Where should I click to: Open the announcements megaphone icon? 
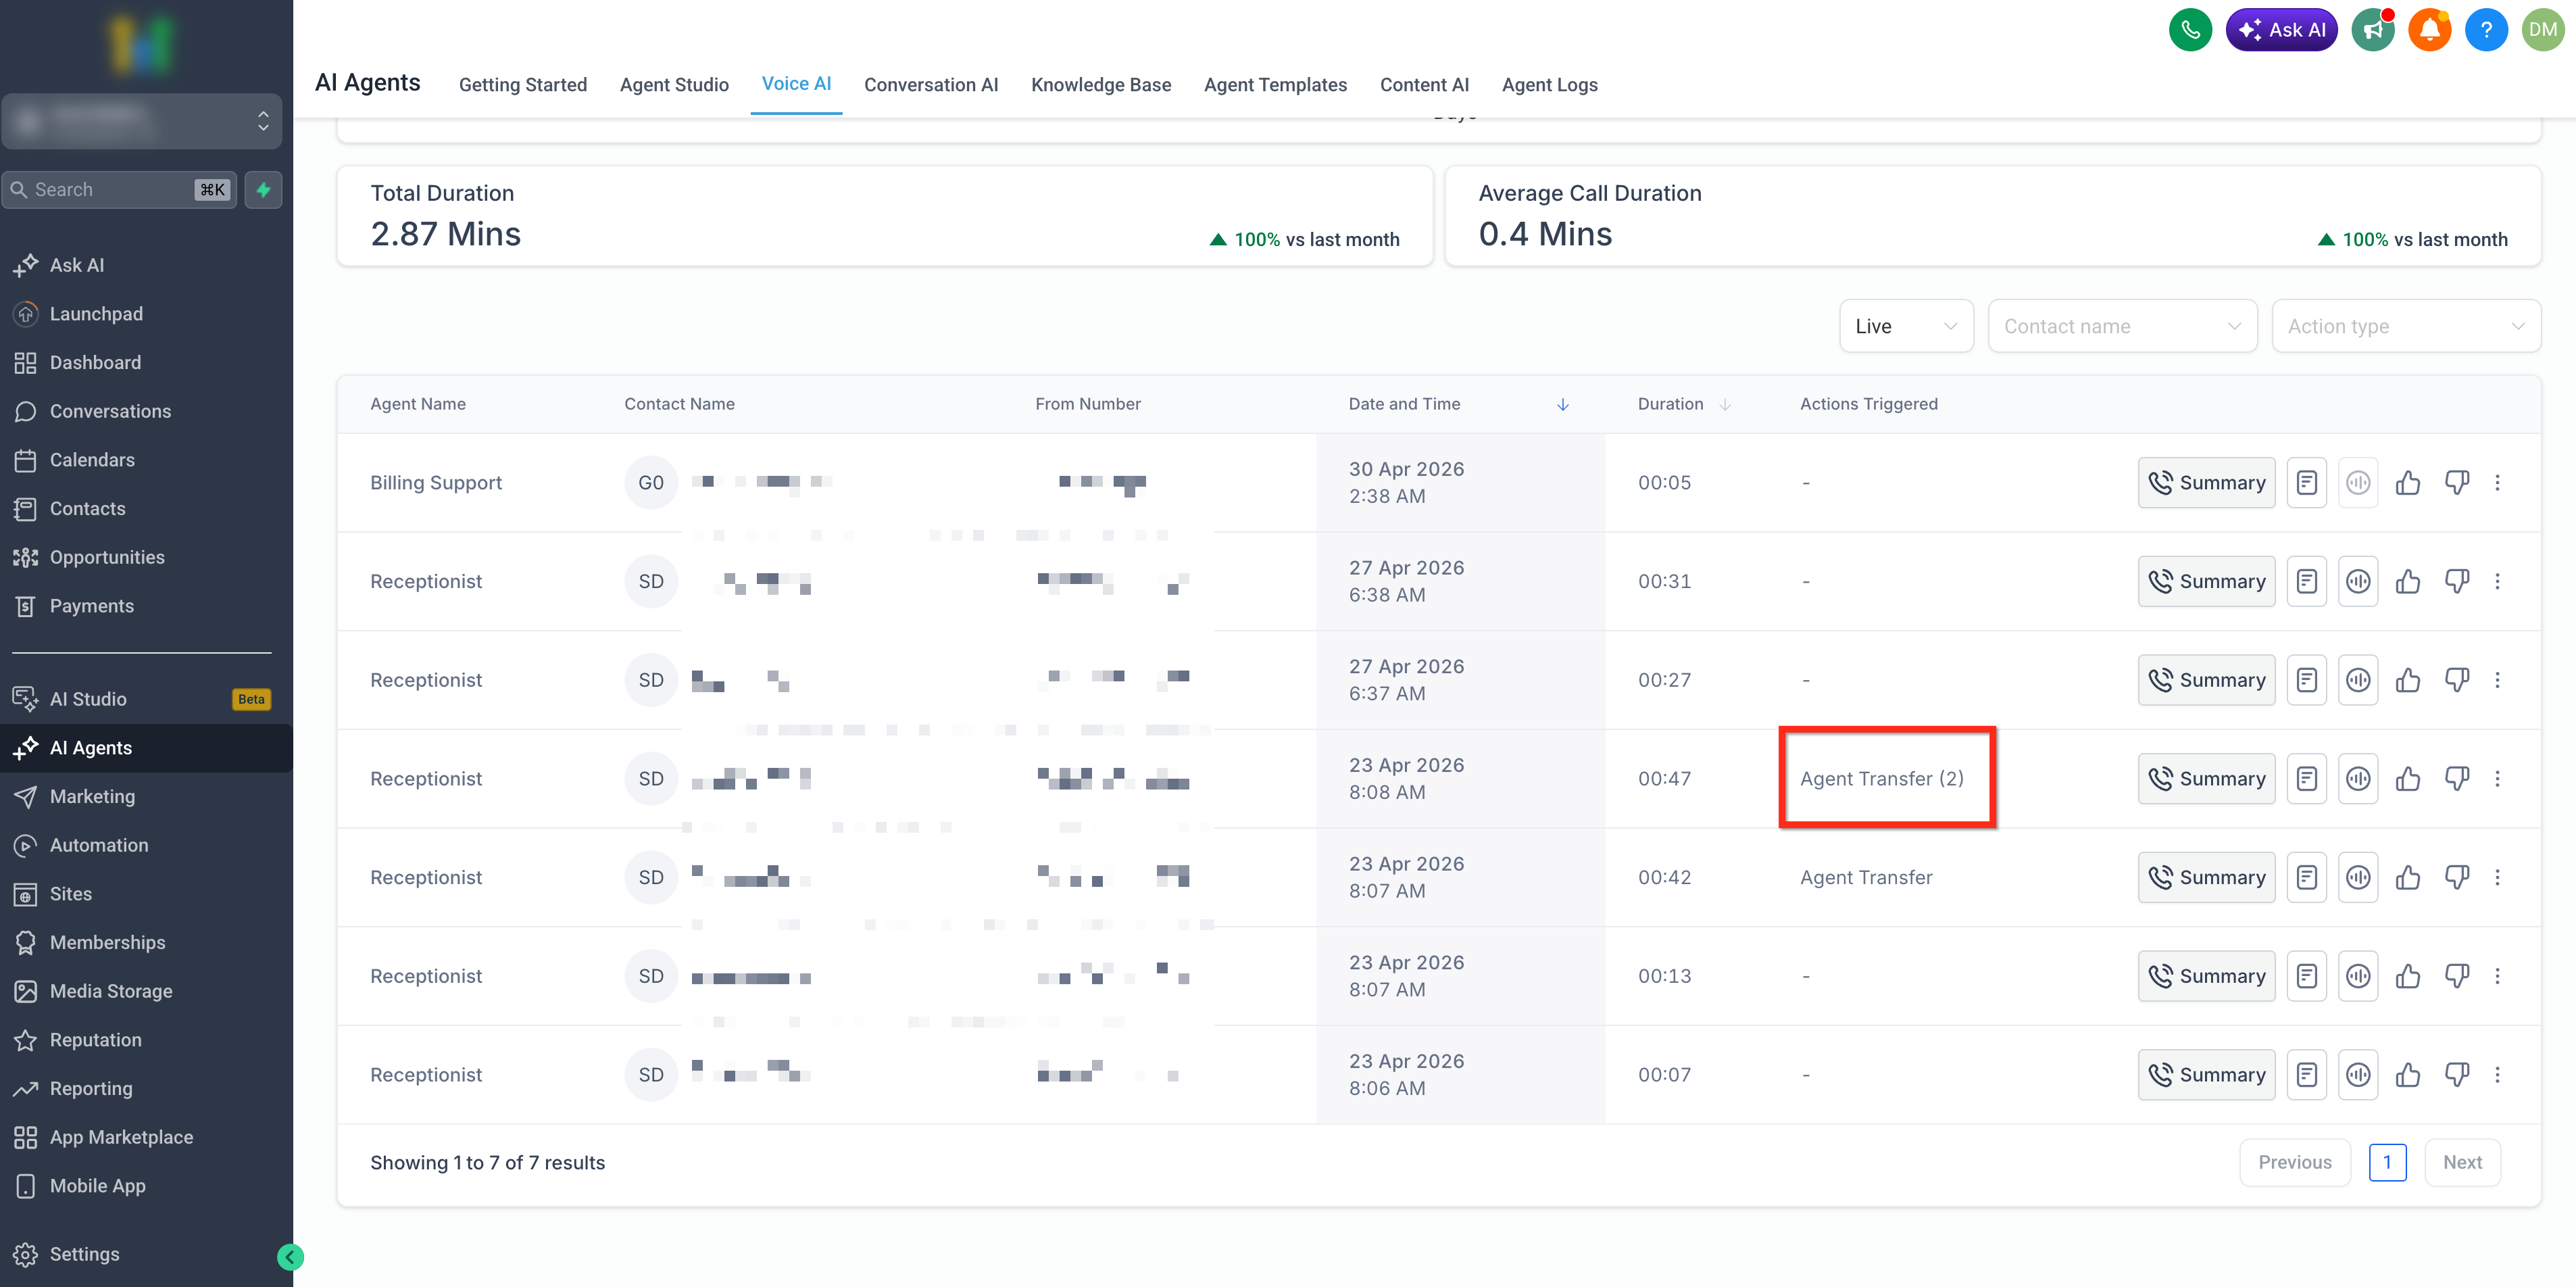click(2372, 30)
